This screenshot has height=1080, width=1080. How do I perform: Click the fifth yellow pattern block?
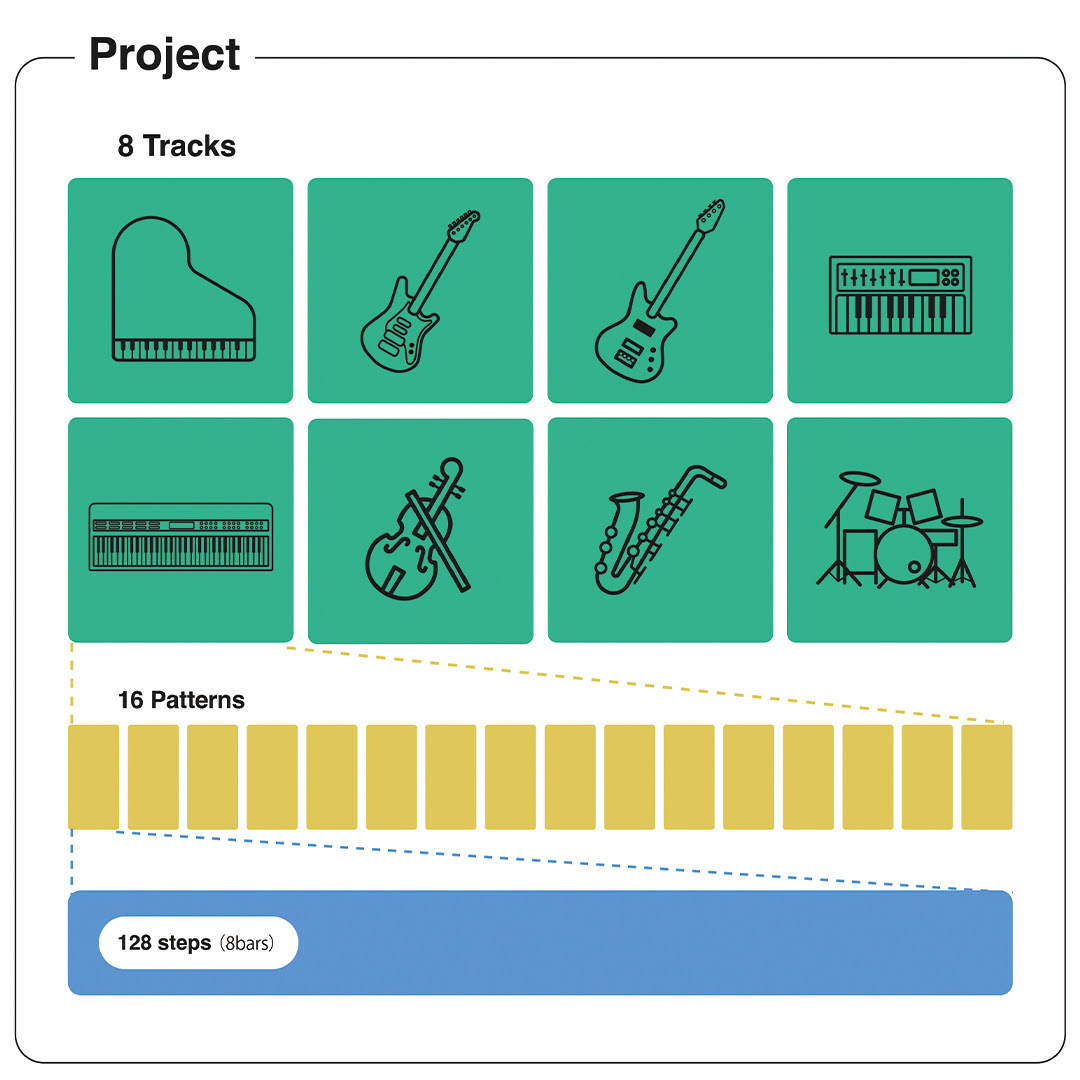pos(332,777)
